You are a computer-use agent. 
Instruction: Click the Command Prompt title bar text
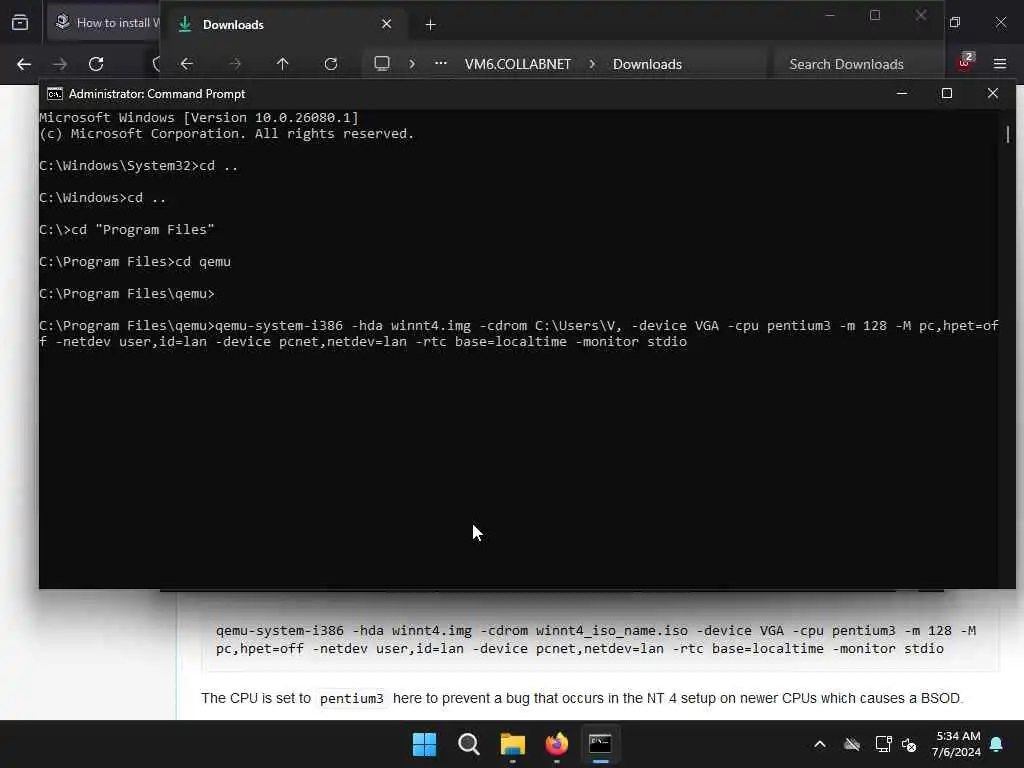point(157,94)
